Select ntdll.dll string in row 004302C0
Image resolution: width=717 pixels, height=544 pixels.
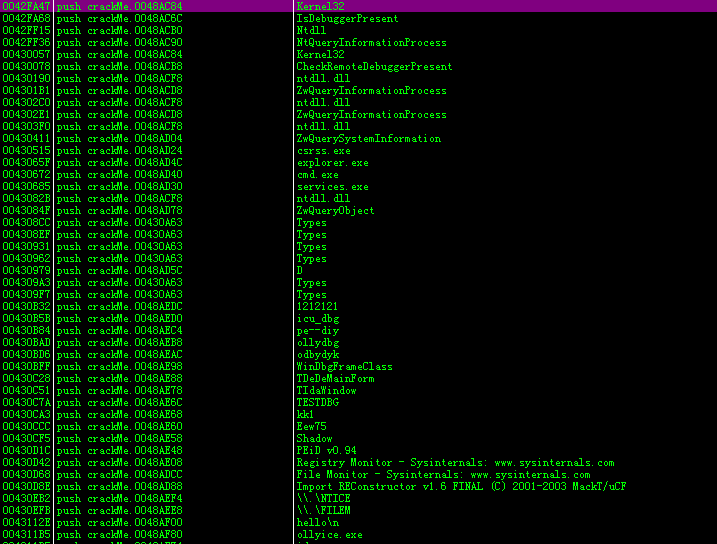[x=323, y=102]
